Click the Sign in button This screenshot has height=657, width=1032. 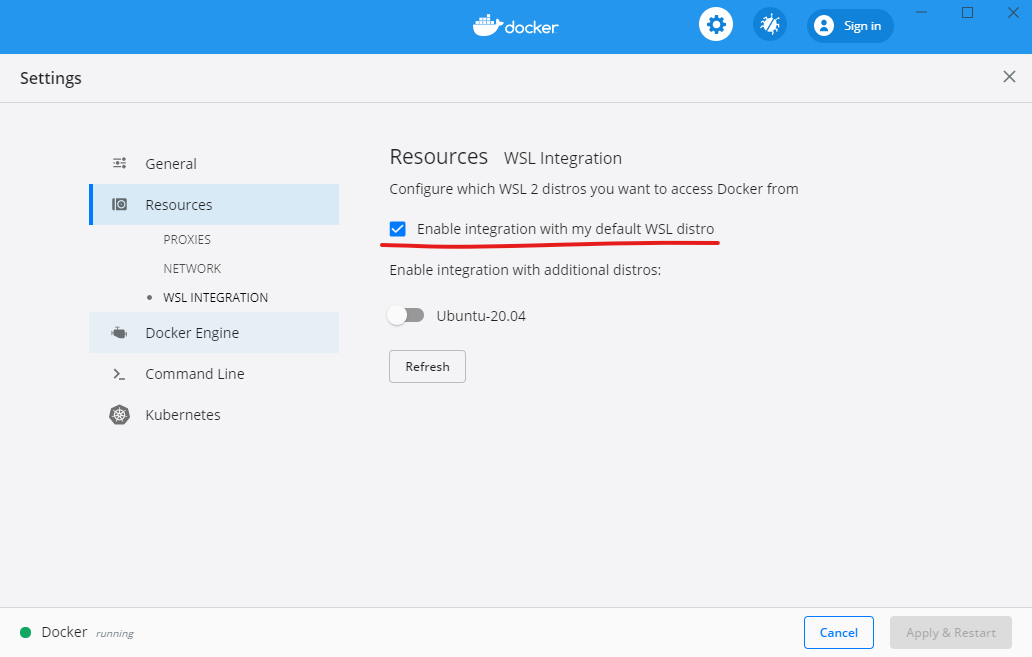[850, 26]
